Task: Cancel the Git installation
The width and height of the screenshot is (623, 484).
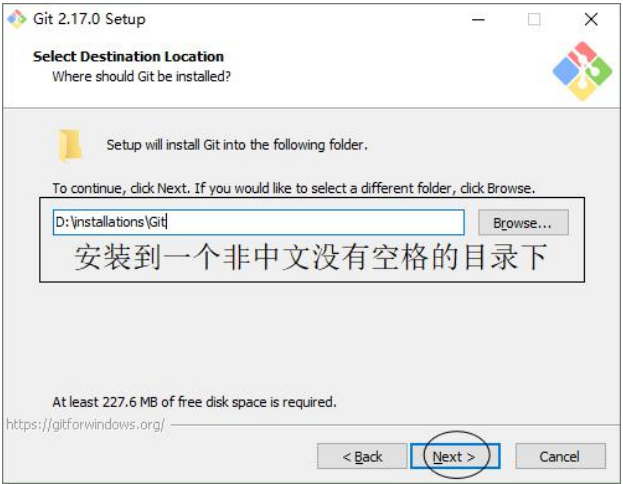Action: tap(560, 456)
